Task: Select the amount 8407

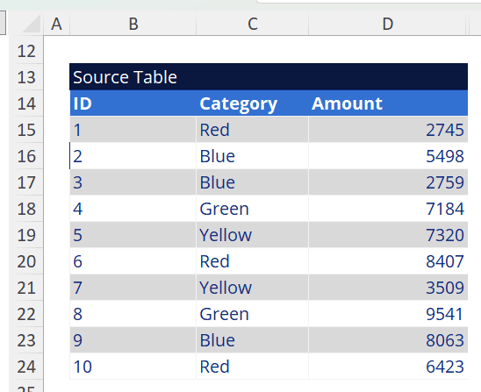Action: point(388,261)
